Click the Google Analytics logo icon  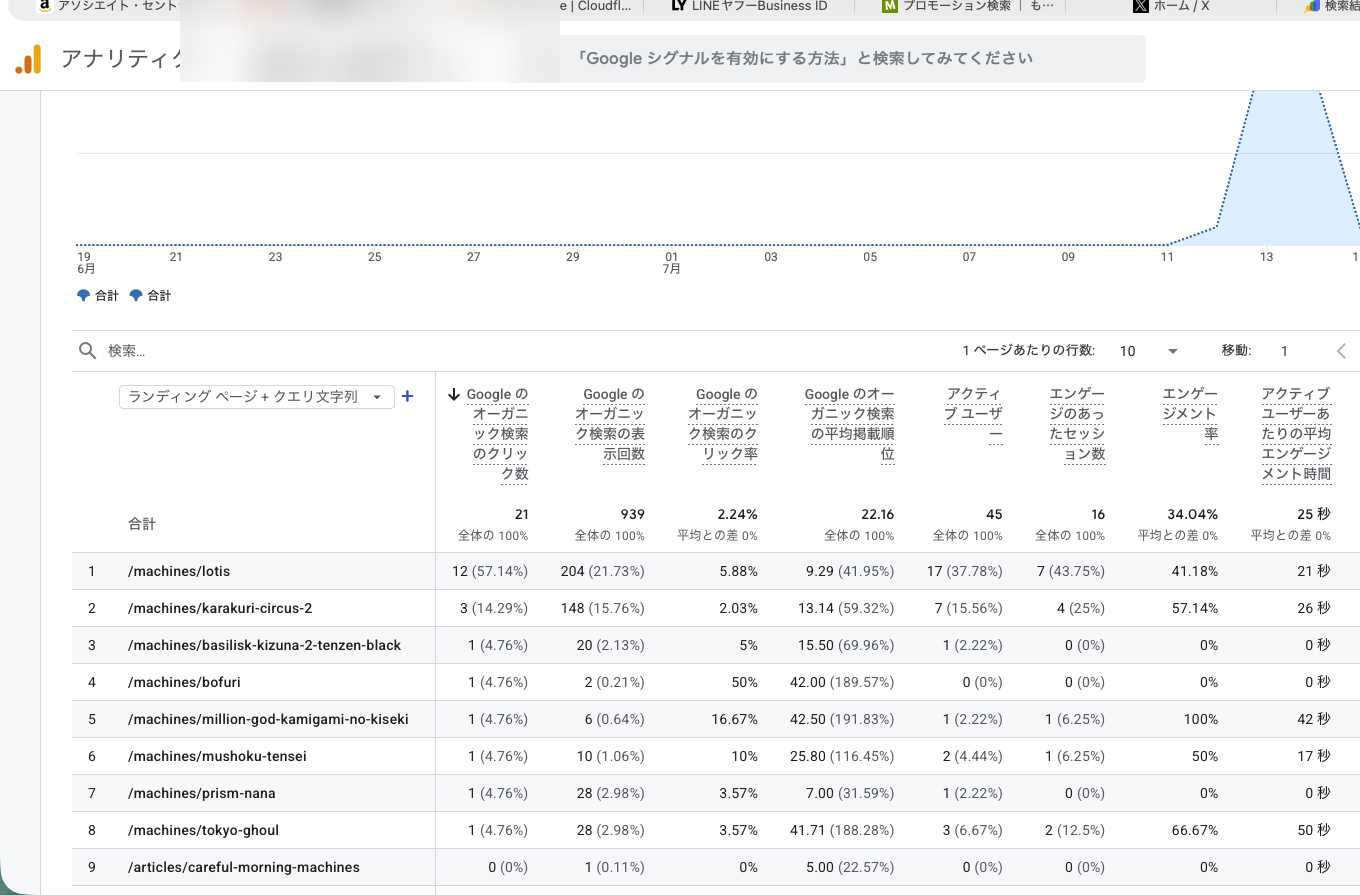[x=28, y=59]
